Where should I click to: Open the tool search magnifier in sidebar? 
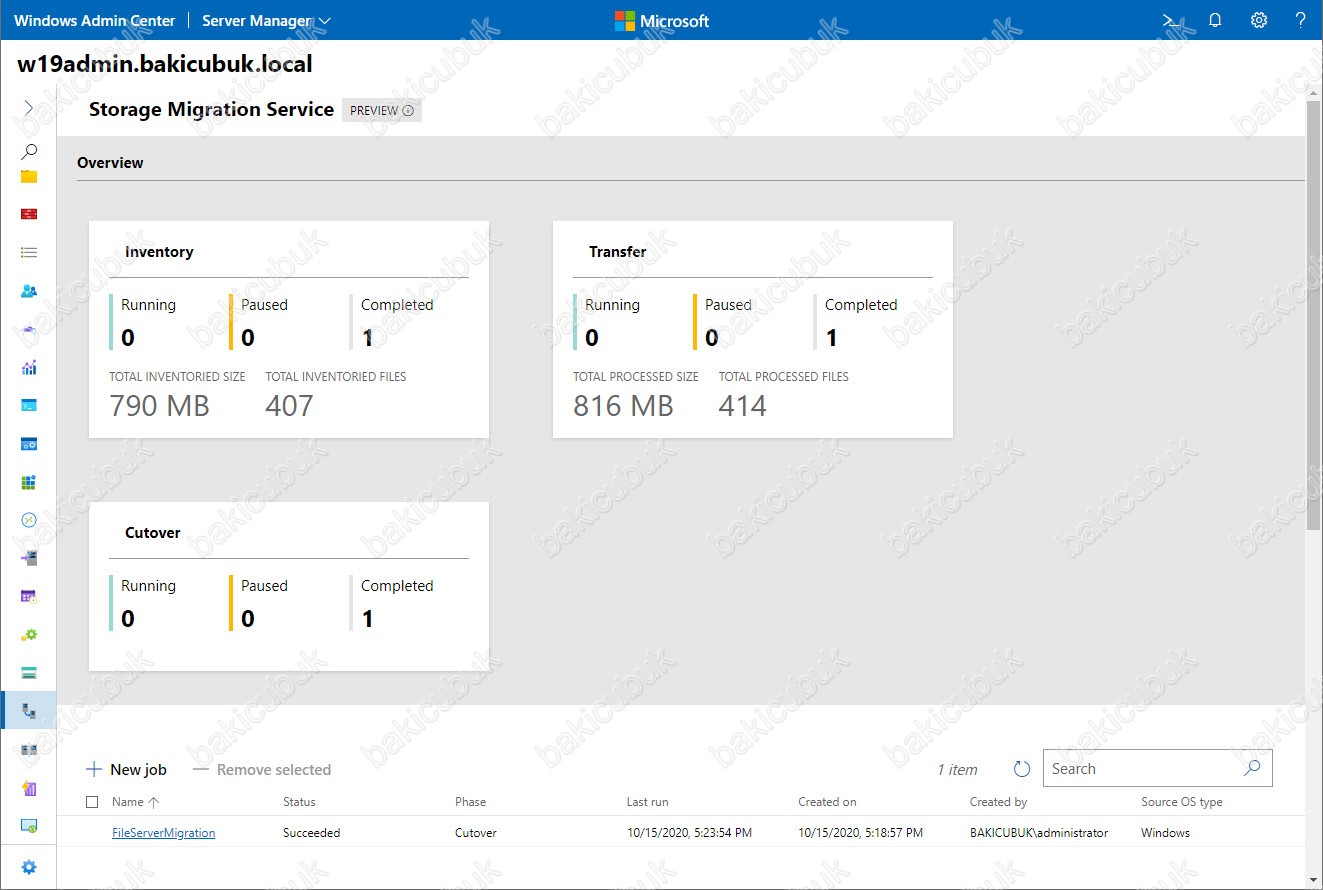(29, 152)
